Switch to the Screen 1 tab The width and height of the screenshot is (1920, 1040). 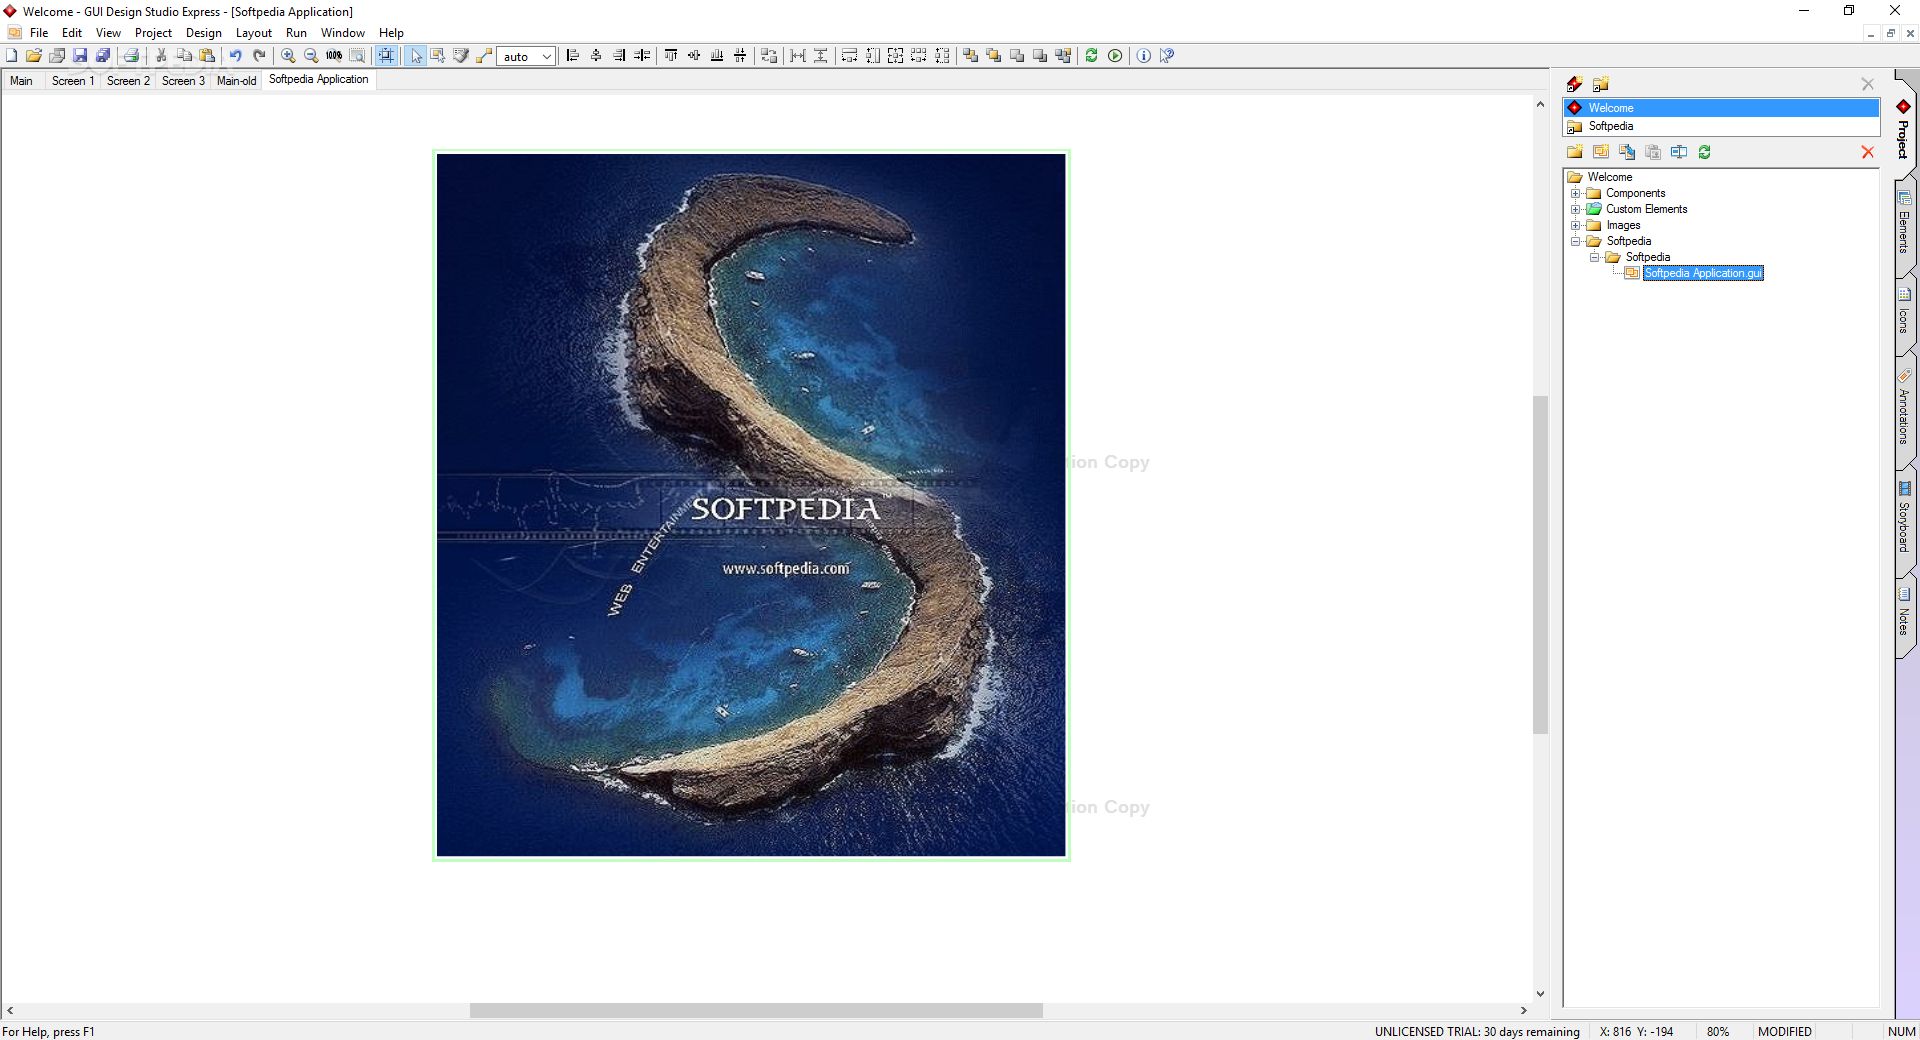(73, 81)
